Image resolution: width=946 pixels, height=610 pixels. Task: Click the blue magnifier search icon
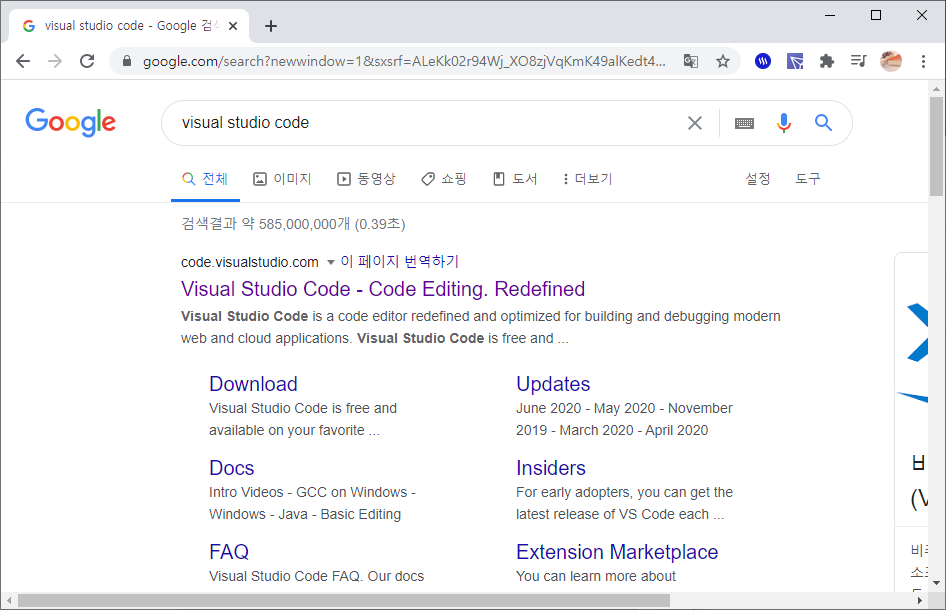click(823, 123)
